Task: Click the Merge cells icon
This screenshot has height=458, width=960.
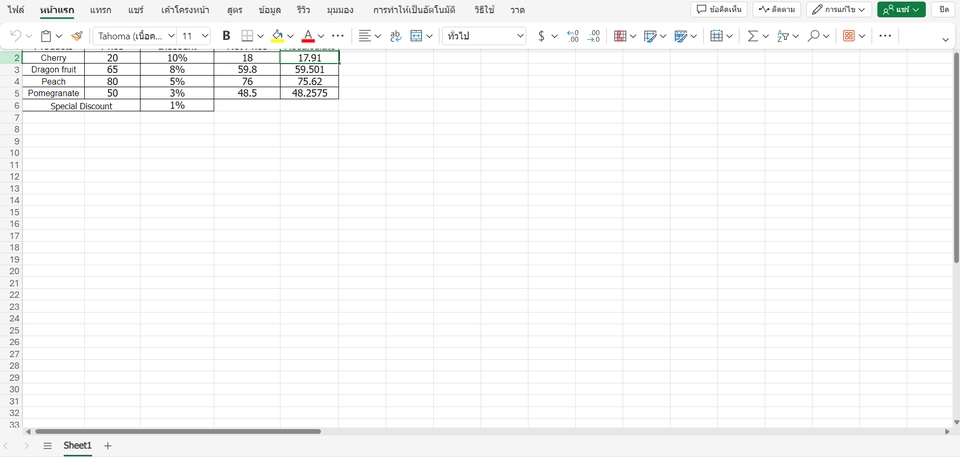Action: click(x=416, y=36)
